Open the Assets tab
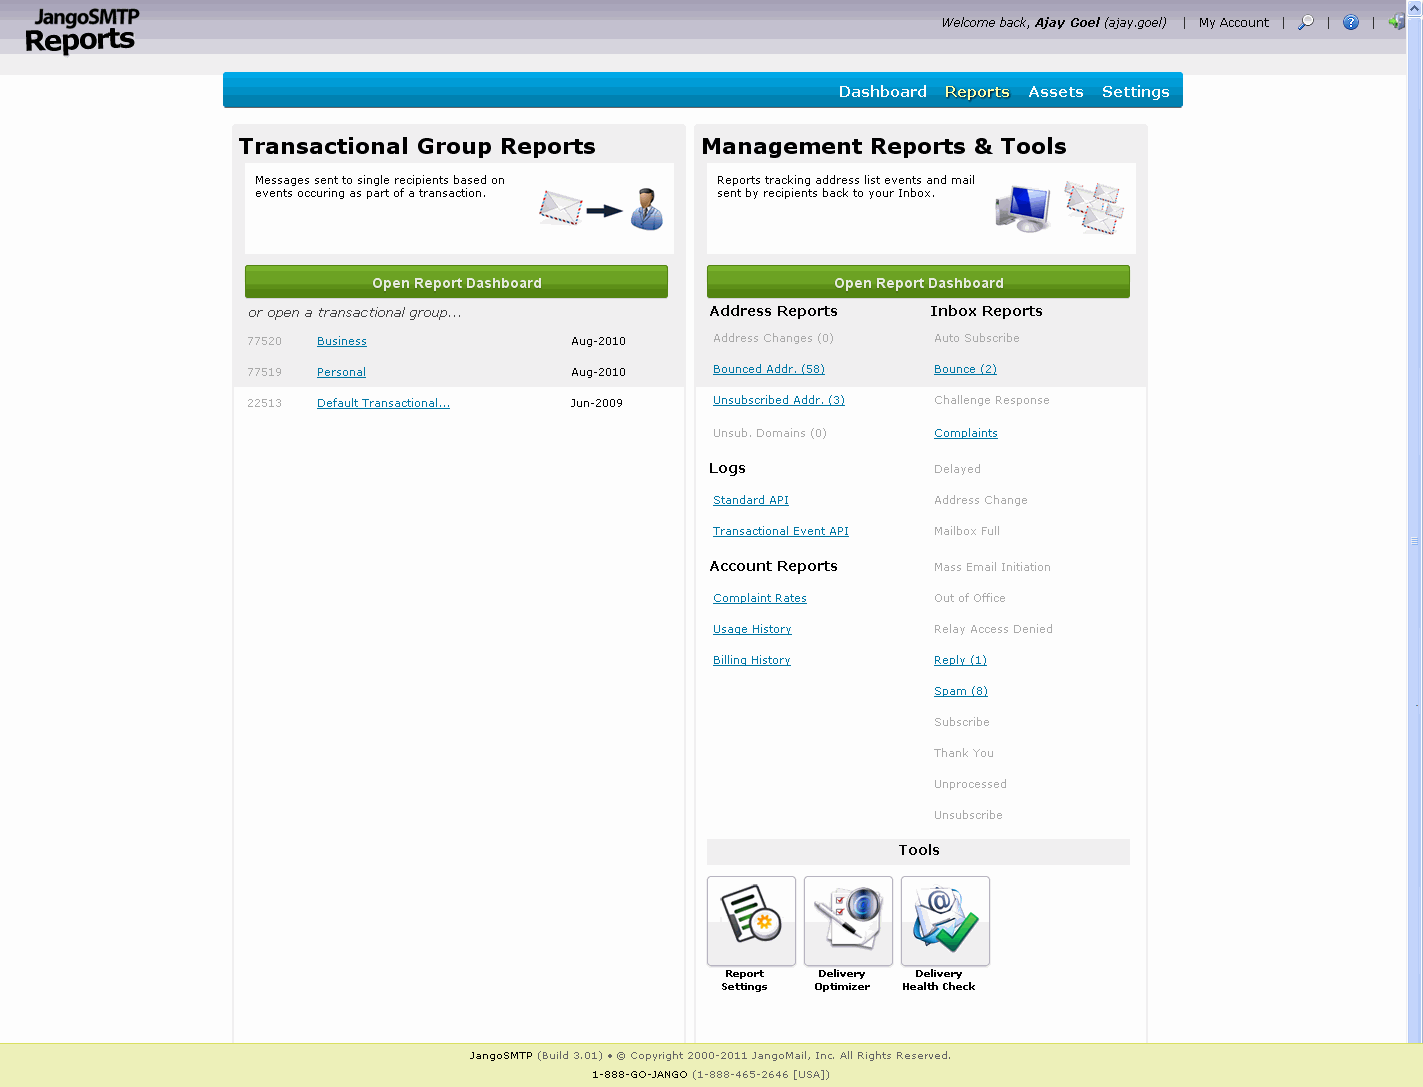1423x1087 pixels. click(1055, 91)
